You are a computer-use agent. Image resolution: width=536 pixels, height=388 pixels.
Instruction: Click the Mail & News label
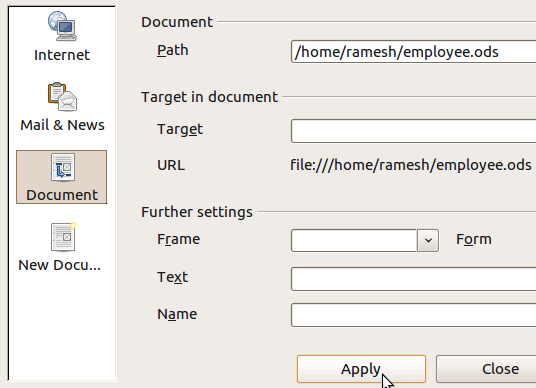tap(62, 125)
